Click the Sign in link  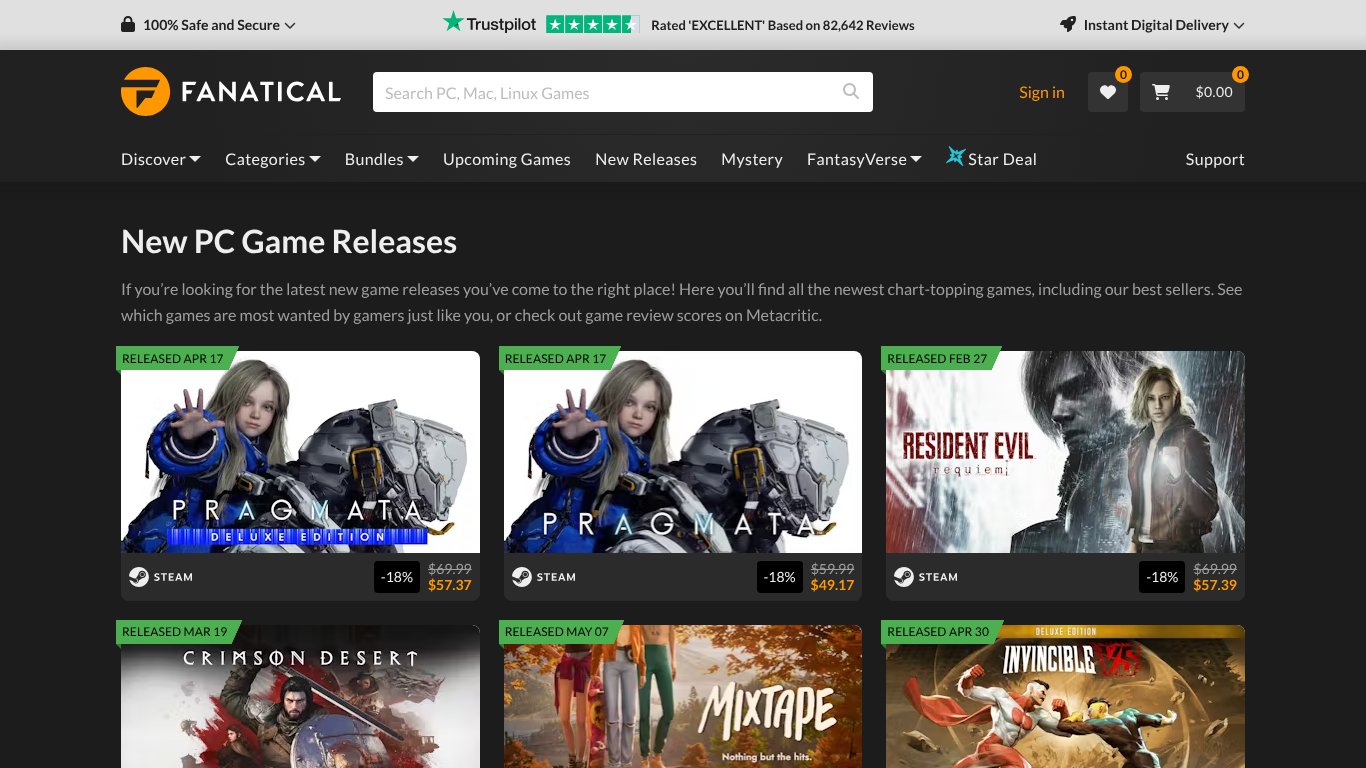1042,92
